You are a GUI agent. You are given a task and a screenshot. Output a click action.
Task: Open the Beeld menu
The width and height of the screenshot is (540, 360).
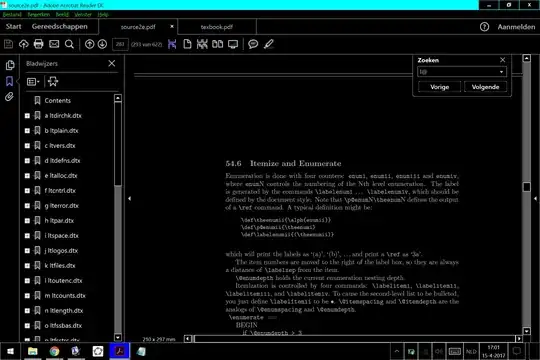tap(62, 14)
